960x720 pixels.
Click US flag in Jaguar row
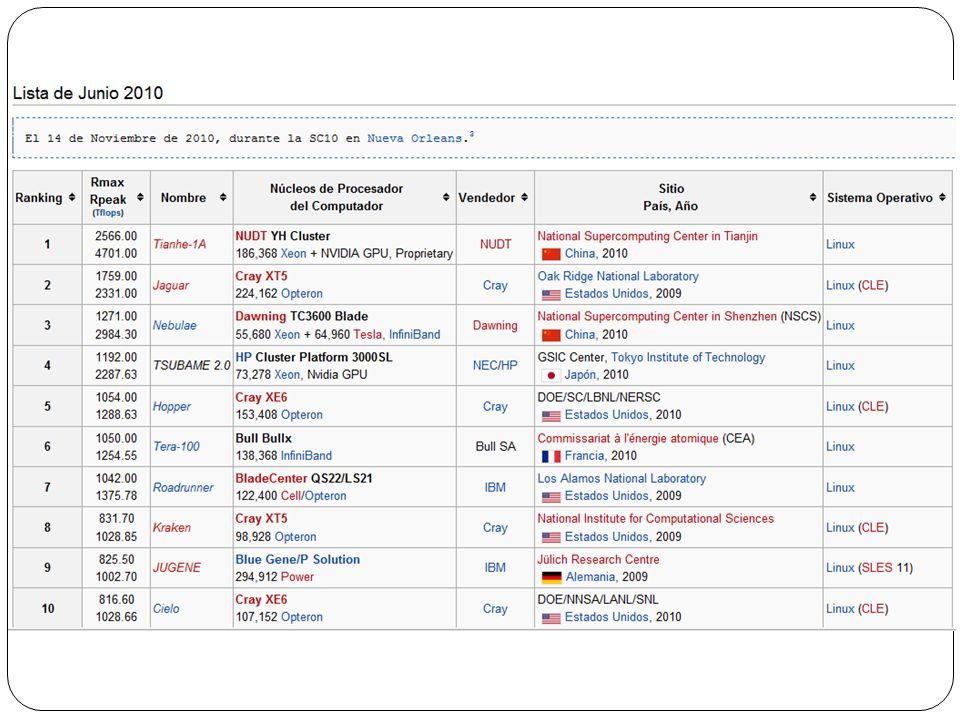coord(551,294)
